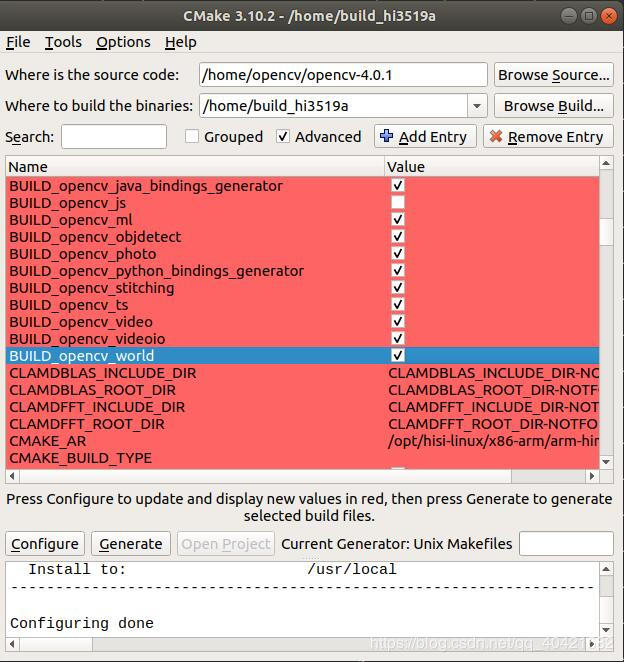Select the CLAMDBLAS_ROOT_DIR entry name
Screen dimensions: 624x662
click(x=92, y=390)
